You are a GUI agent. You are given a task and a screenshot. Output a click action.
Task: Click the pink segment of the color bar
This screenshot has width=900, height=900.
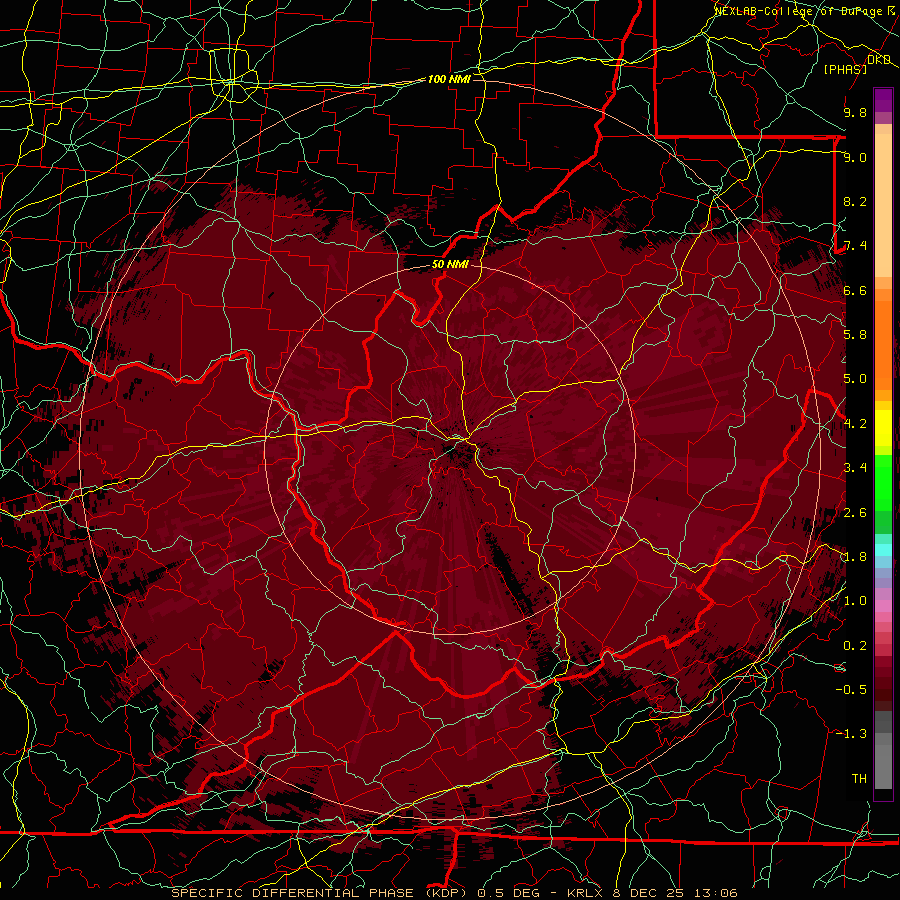(883, 606)
